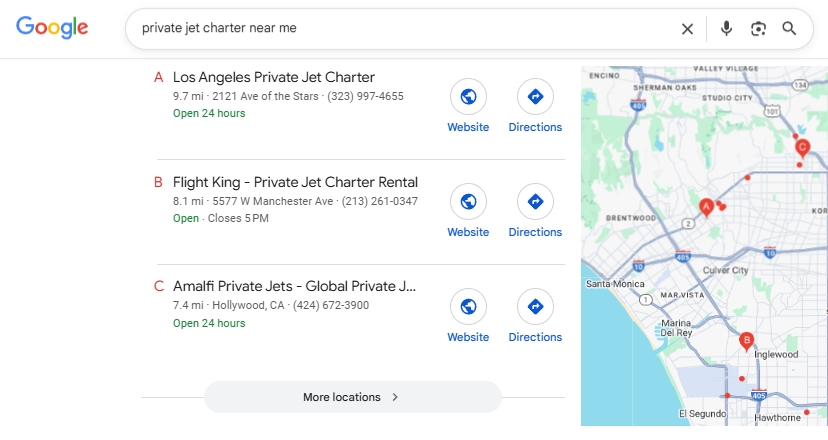The height and width of the screenshot is (440, 828).
Task: Get directions to Flight King
Action: click(x=535, y=202)
